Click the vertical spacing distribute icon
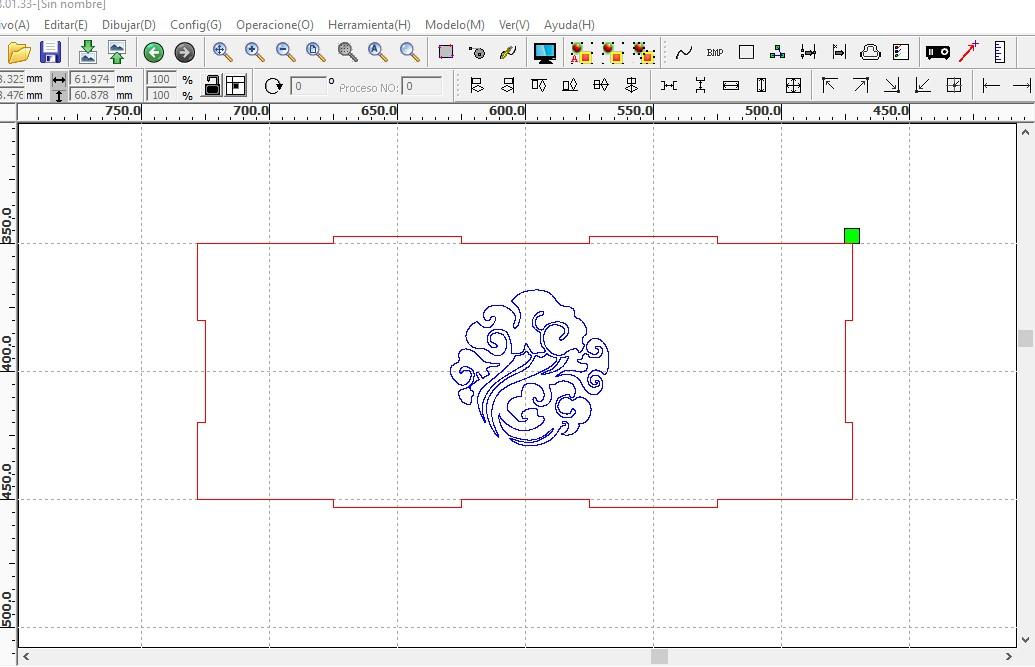The height and width of the screenshot is (667, 1035). point(700,85)
